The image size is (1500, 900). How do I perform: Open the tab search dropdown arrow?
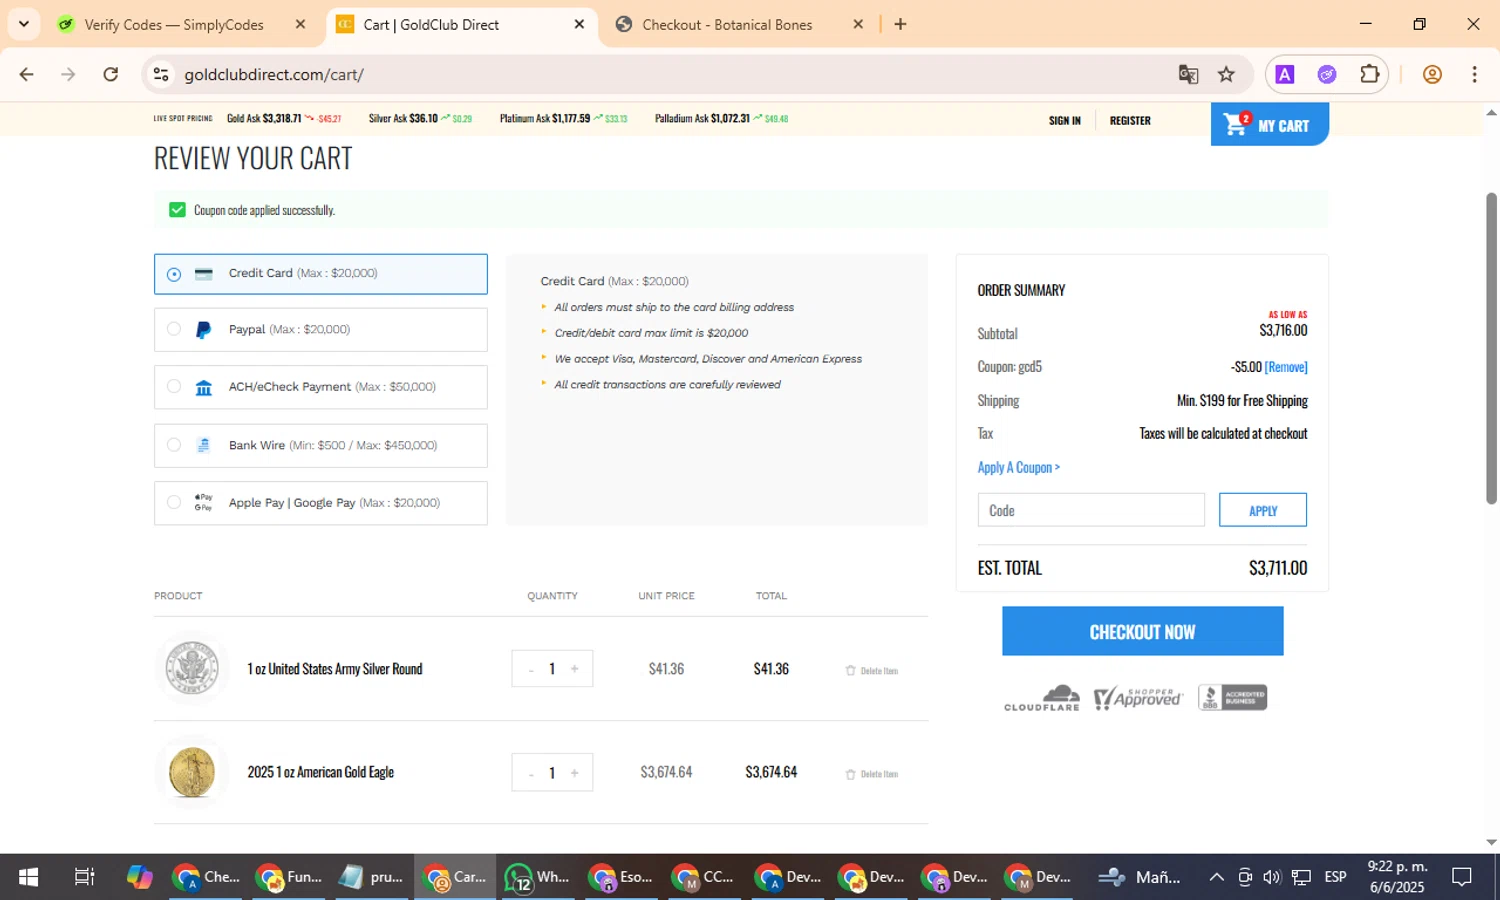coord(24,24)
